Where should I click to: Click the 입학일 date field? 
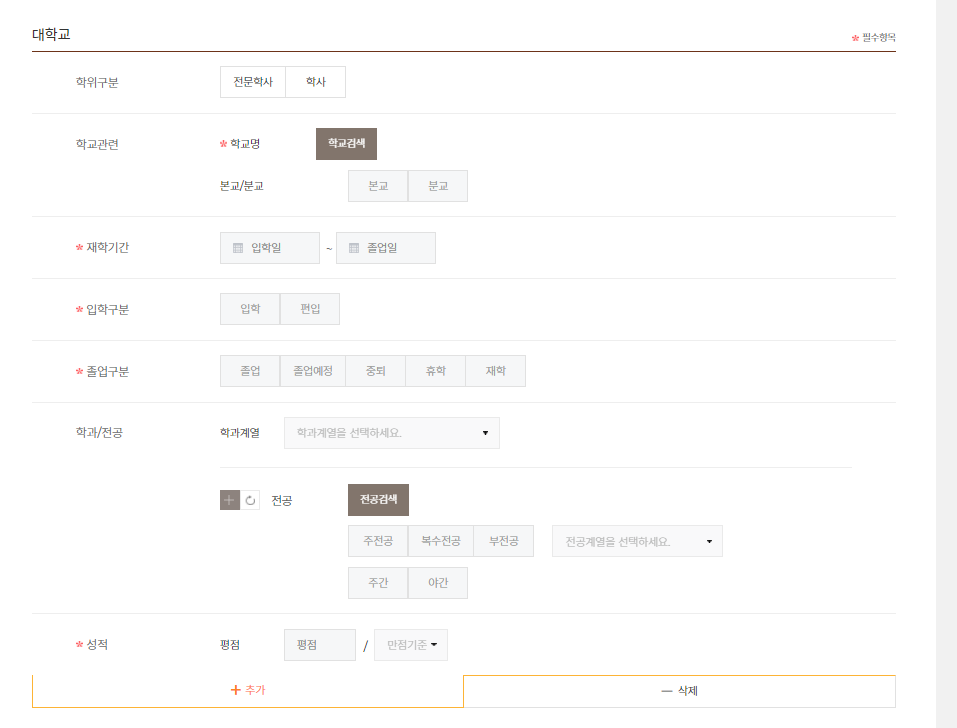tap(270, 248)
